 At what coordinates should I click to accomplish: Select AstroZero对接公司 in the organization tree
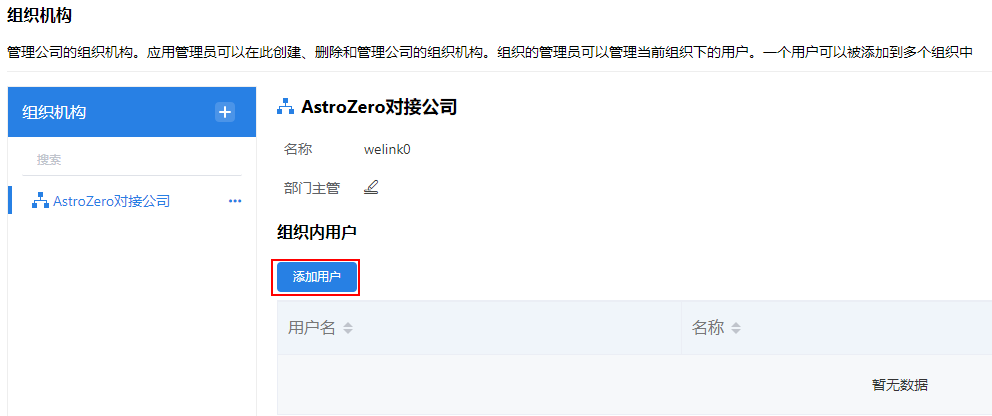pos(111,201)
